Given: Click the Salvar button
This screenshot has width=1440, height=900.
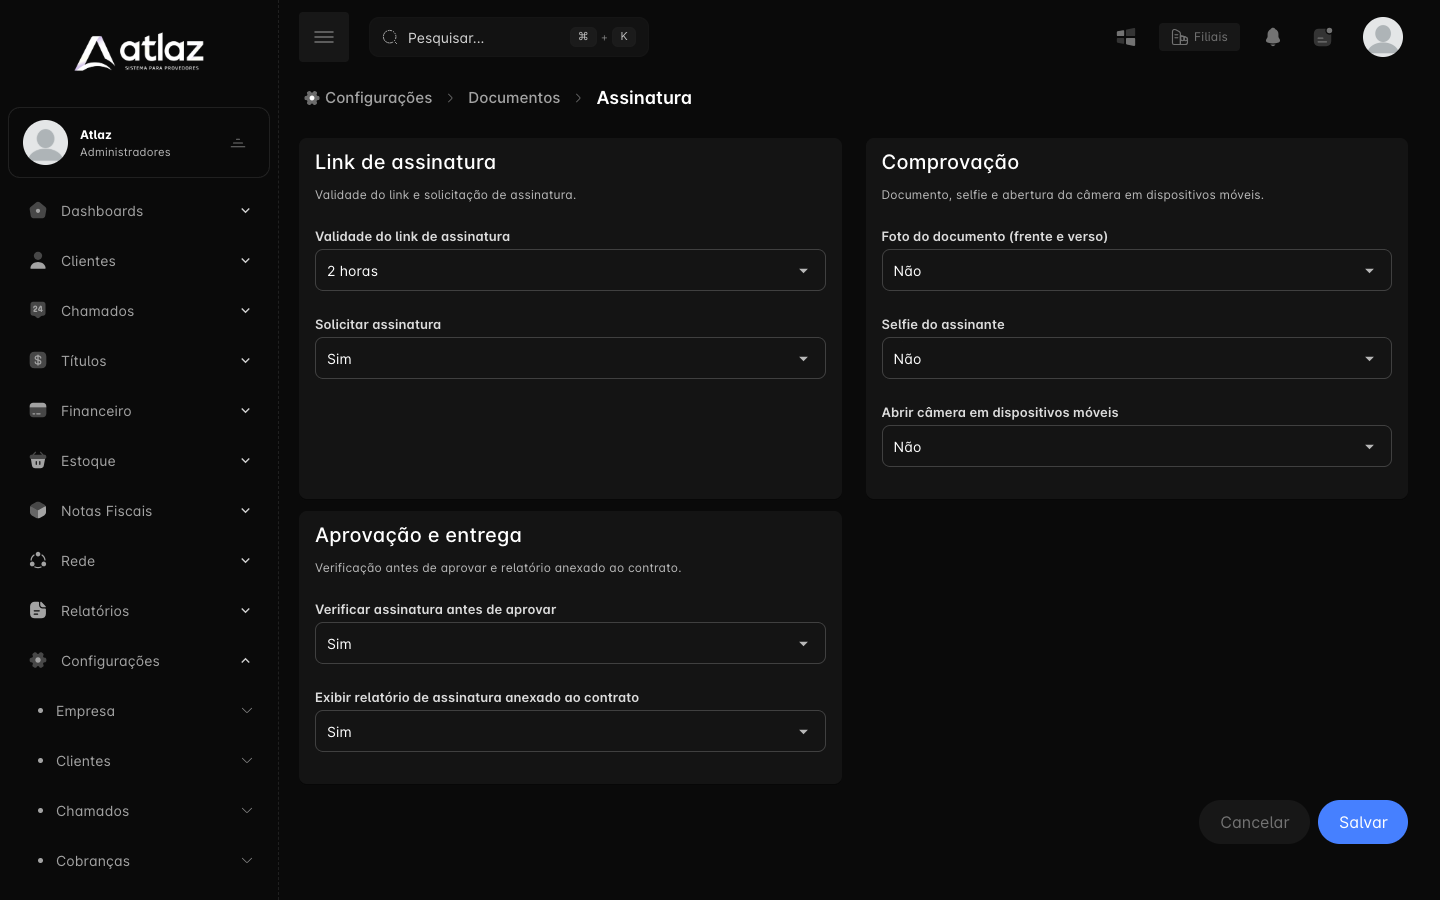Looking at the screenshot, I should tap(1363, 822).
